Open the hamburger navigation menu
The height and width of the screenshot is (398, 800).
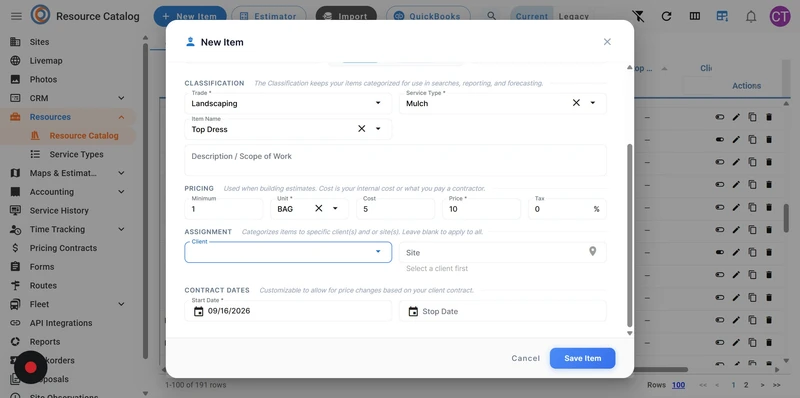click(16, 16)
